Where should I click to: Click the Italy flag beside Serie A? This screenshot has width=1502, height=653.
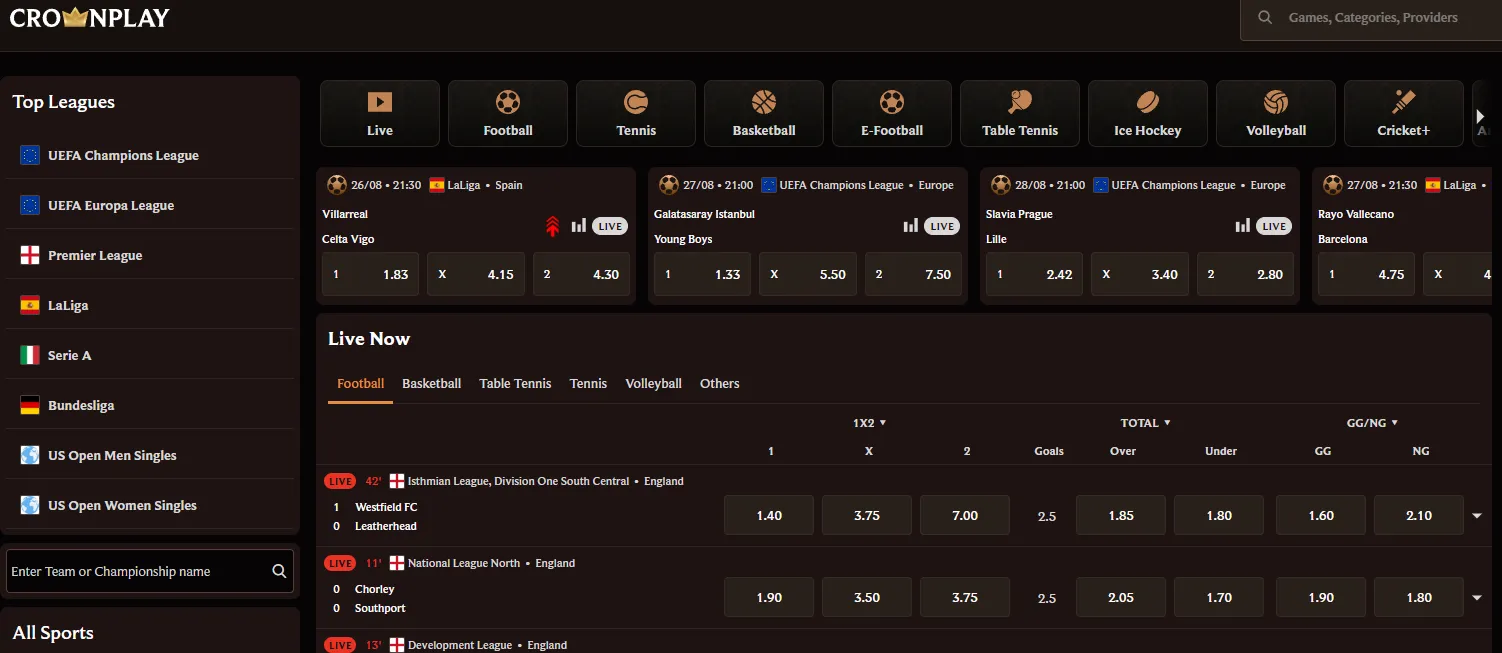(x=30, y=355)
